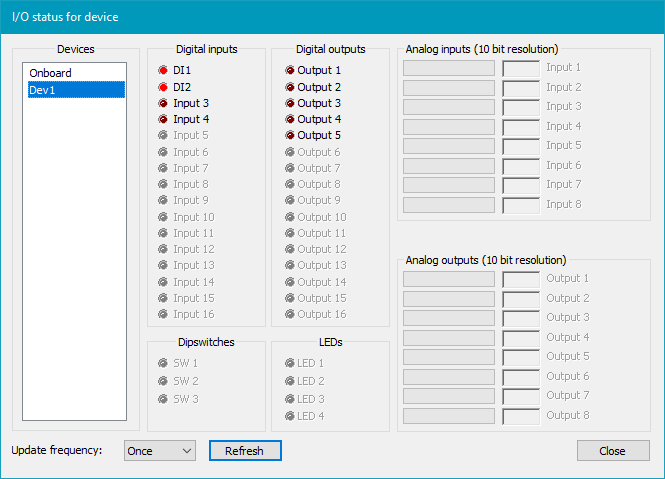This screenshot has height=479, width=665.
Task: Click the analog Output 8 value field
Action: click(x=521, y=417)
